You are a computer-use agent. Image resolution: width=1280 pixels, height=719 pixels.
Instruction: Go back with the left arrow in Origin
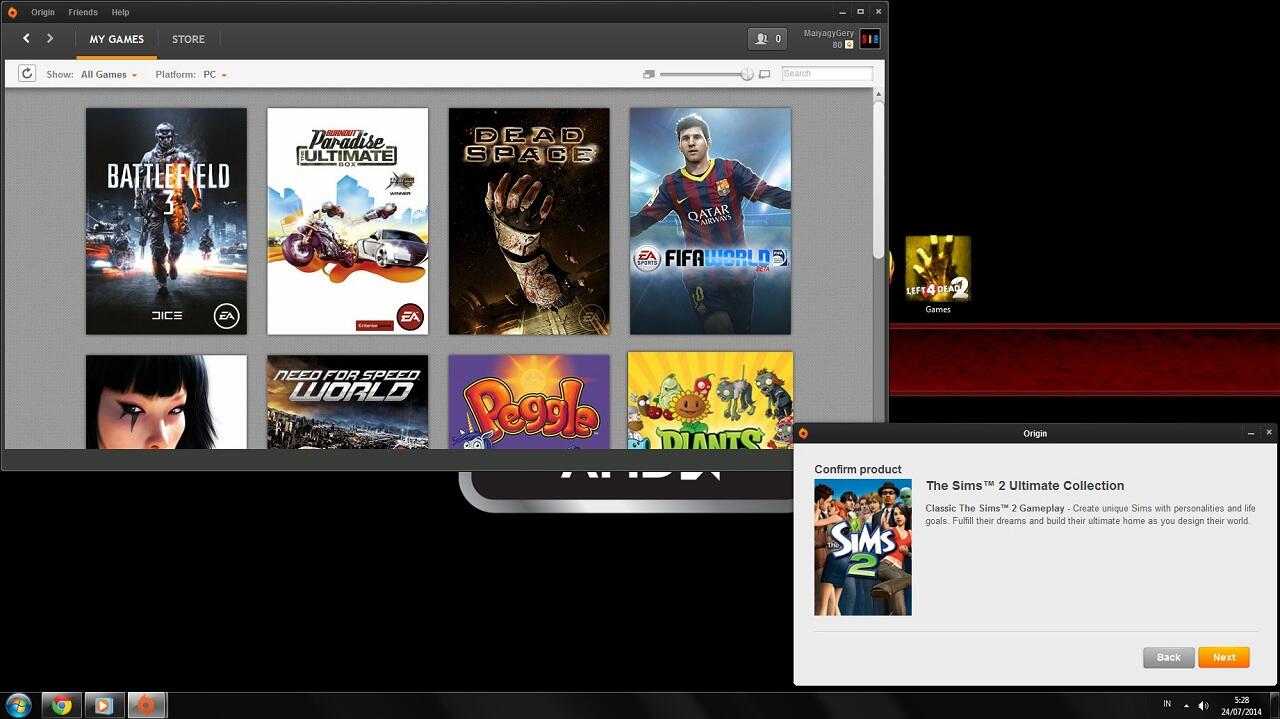(x=26, y=39)
